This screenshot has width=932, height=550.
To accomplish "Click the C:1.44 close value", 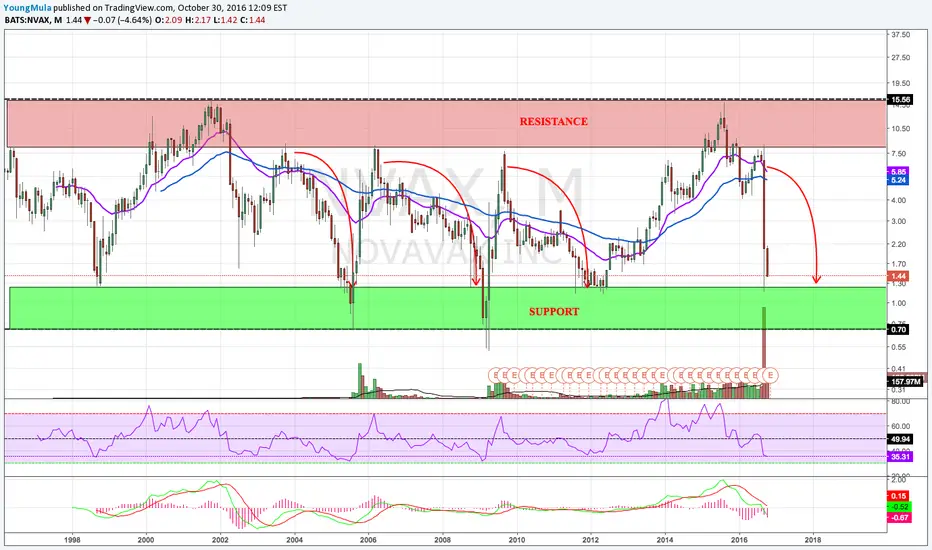I will [x=253, y=20].
